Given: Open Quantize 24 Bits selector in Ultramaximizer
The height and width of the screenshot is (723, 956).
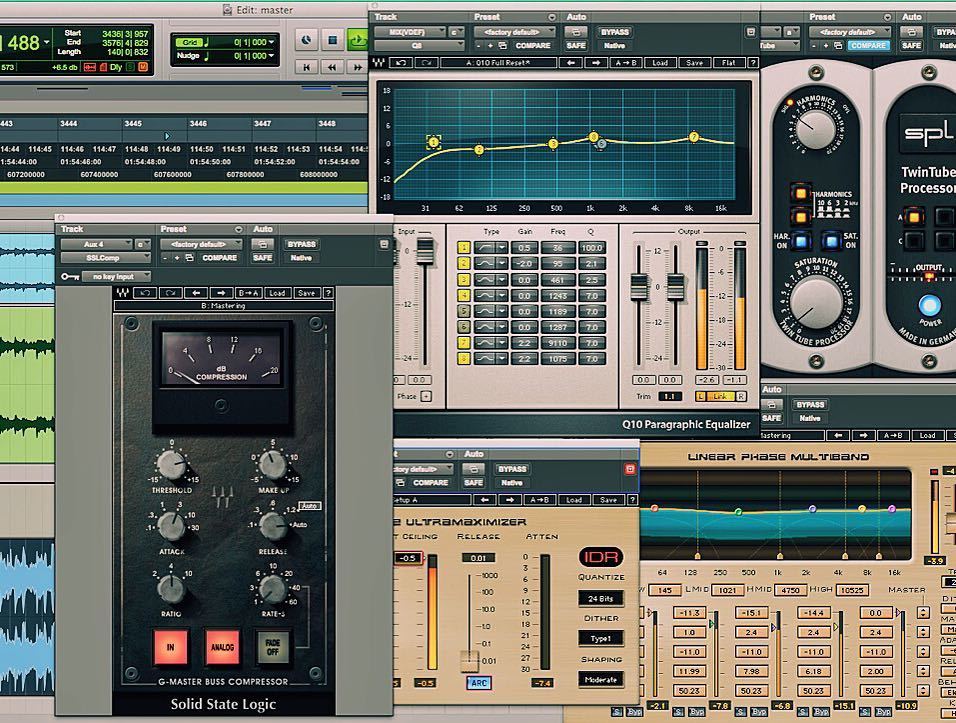Looking at the screenshot, I should click(601, 599).
